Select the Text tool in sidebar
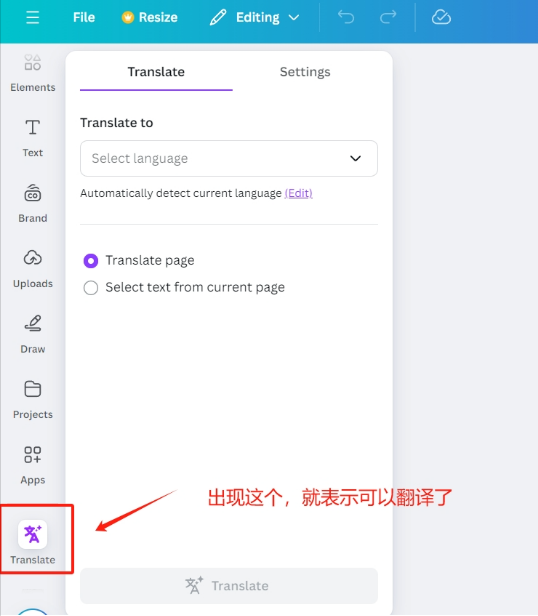This screenshot has width=538, height=616. coord(33,138)
